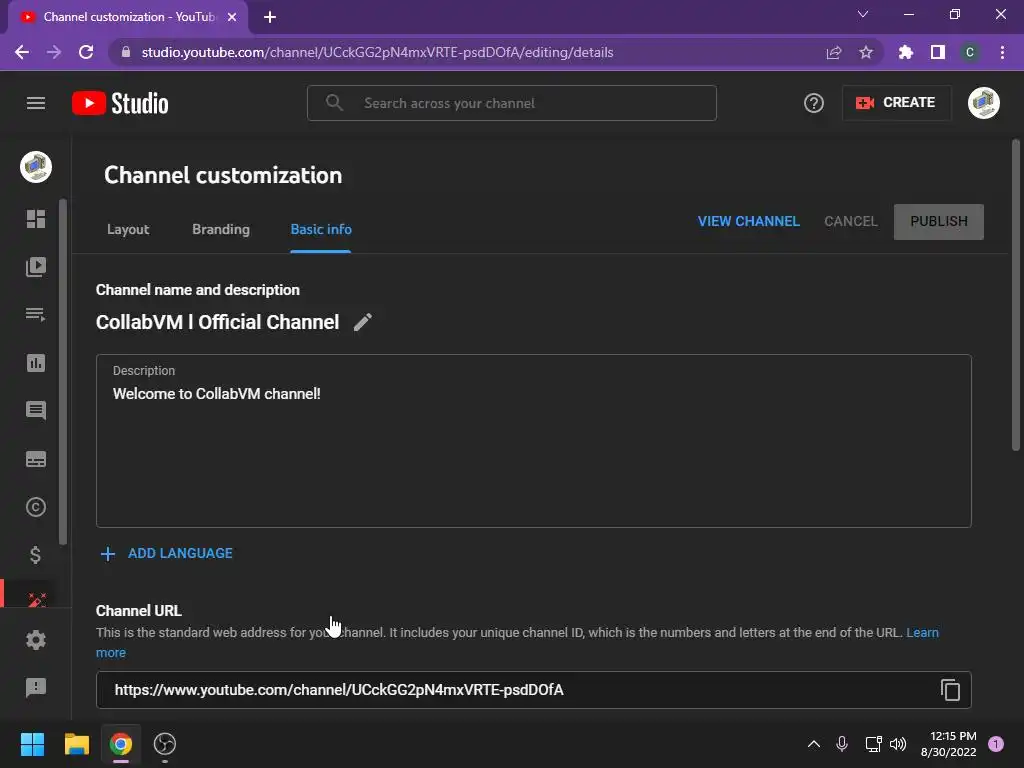Select the Channel customization browser tab
This screenshot has width=1024, height=768.
click(x=127, y=17)
